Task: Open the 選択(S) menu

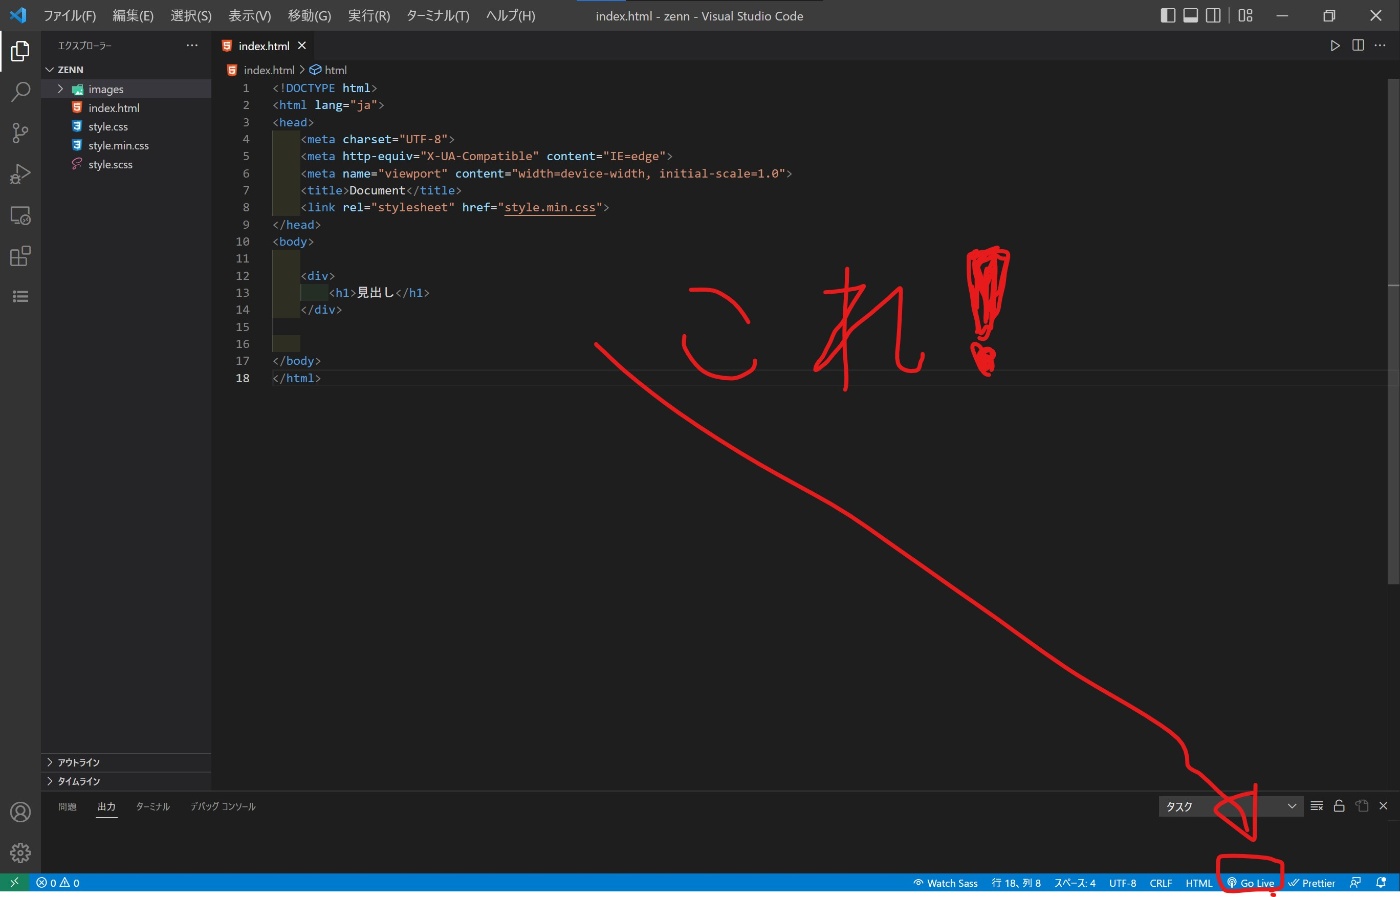Action: (191, 16)
